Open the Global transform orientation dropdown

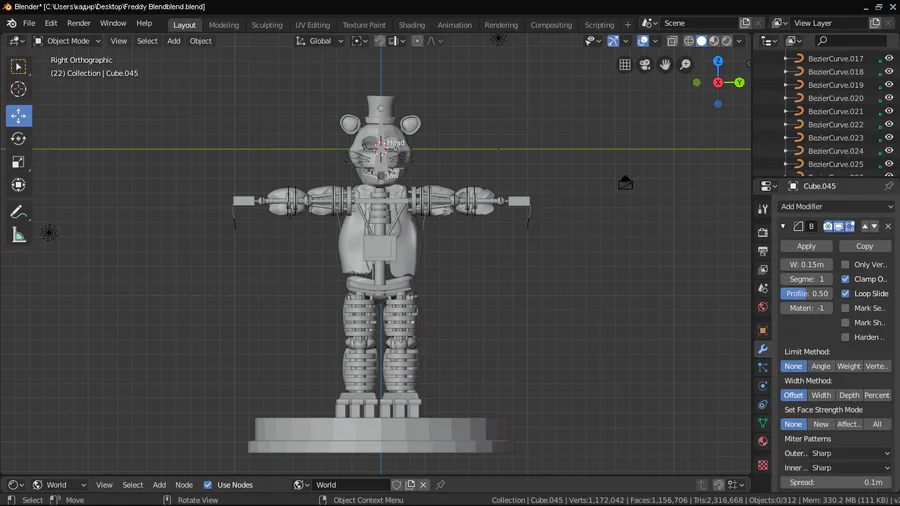click(320, 41)
